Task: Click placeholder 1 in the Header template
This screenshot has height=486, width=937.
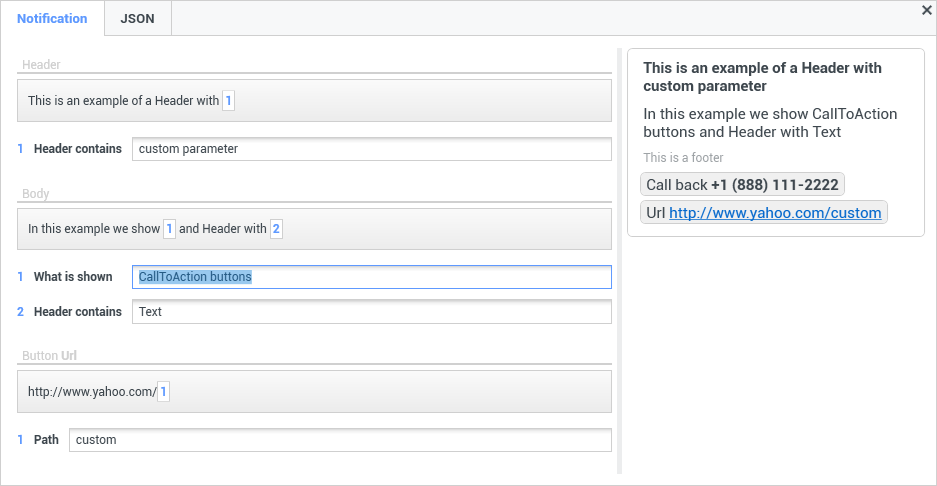Action: (x=228, y=100)
